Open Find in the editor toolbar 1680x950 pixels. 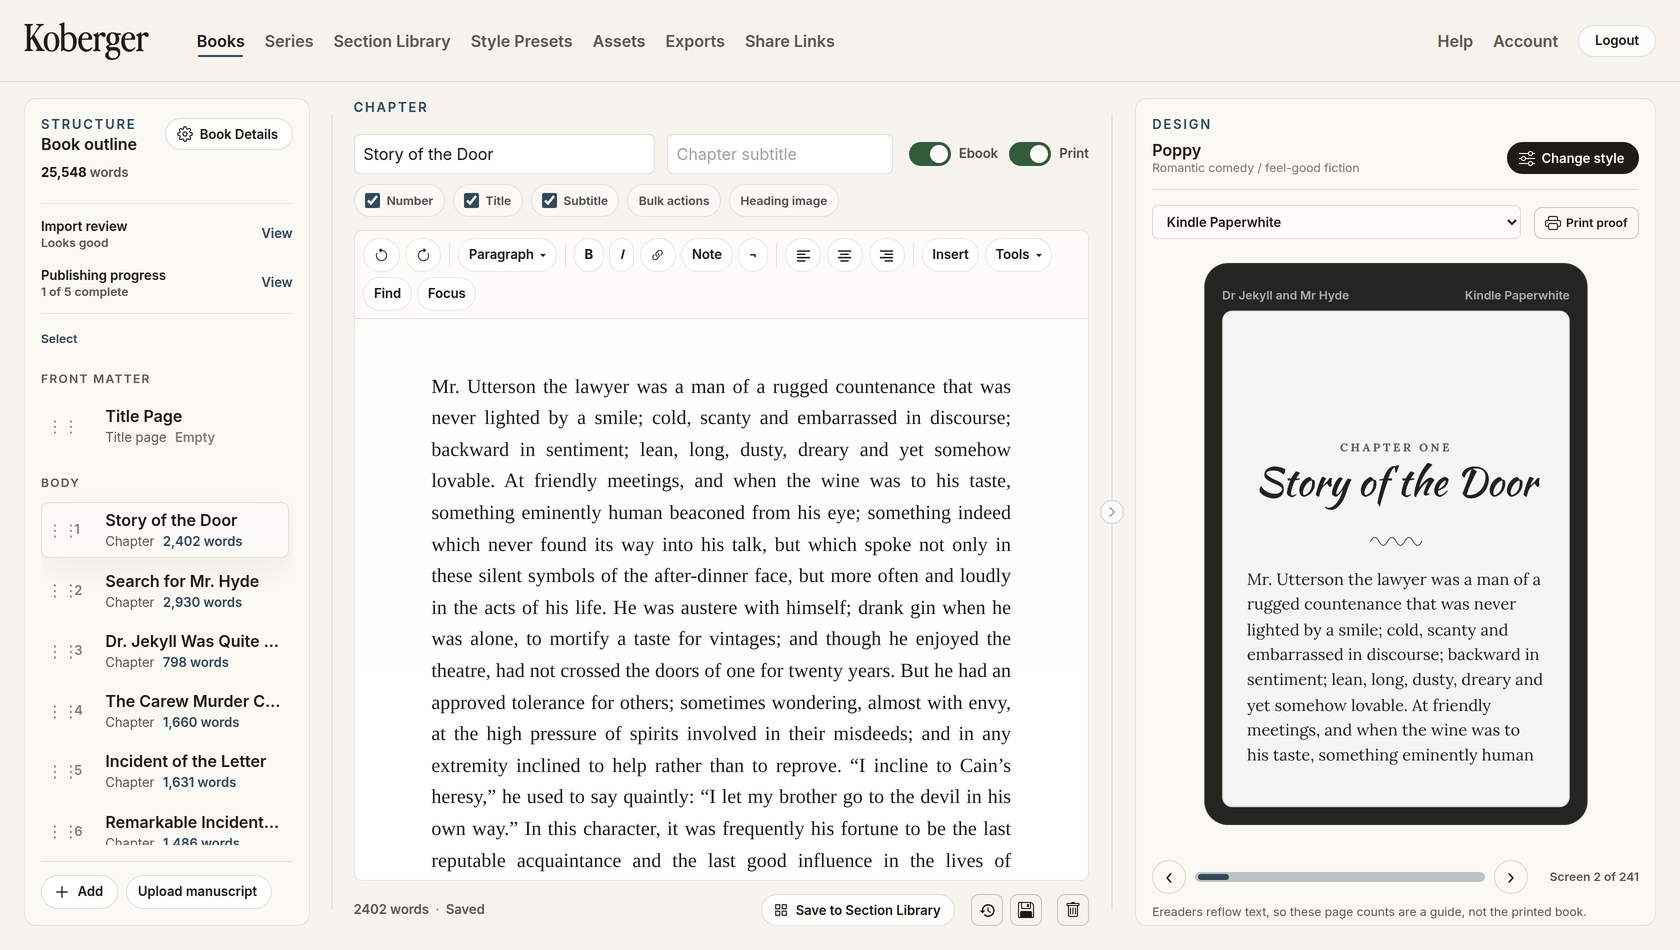[x=387, y=294]
